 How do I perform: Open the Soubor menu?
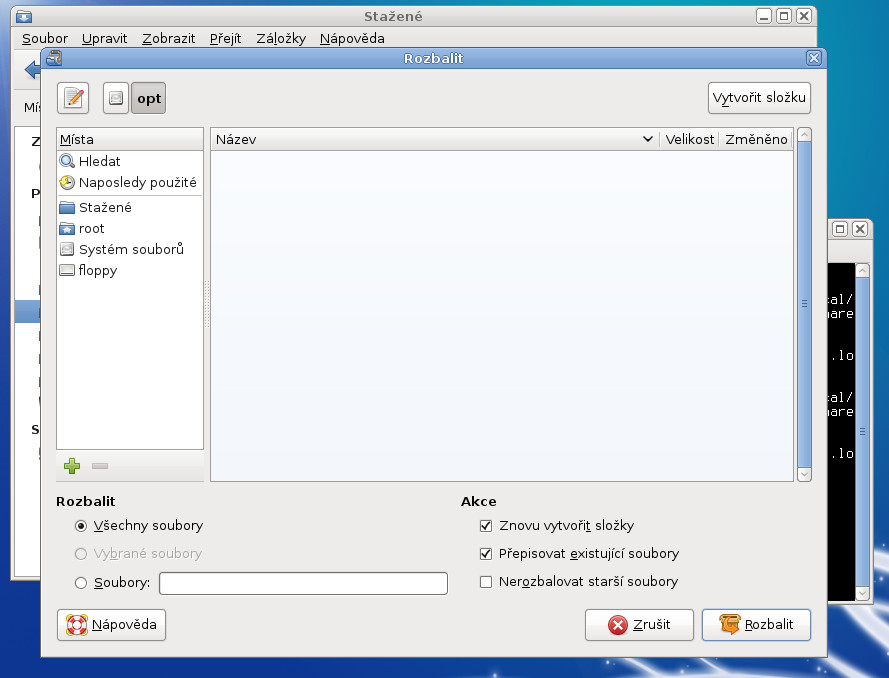coord(45,39)
